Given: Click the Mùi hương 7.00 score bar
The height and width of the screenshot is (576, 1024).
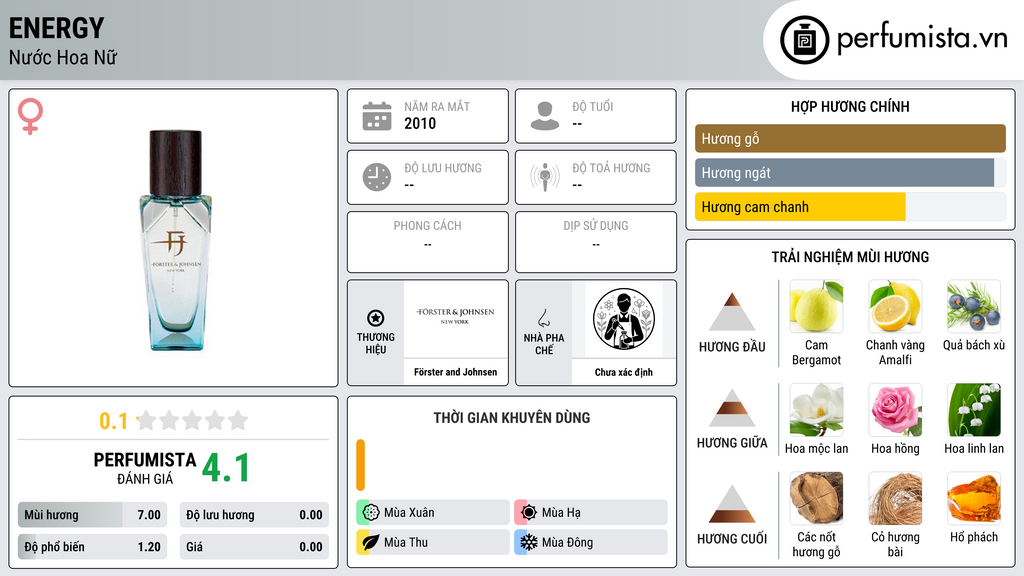Looking at the screenshot, I should click(x=92, y=515).
